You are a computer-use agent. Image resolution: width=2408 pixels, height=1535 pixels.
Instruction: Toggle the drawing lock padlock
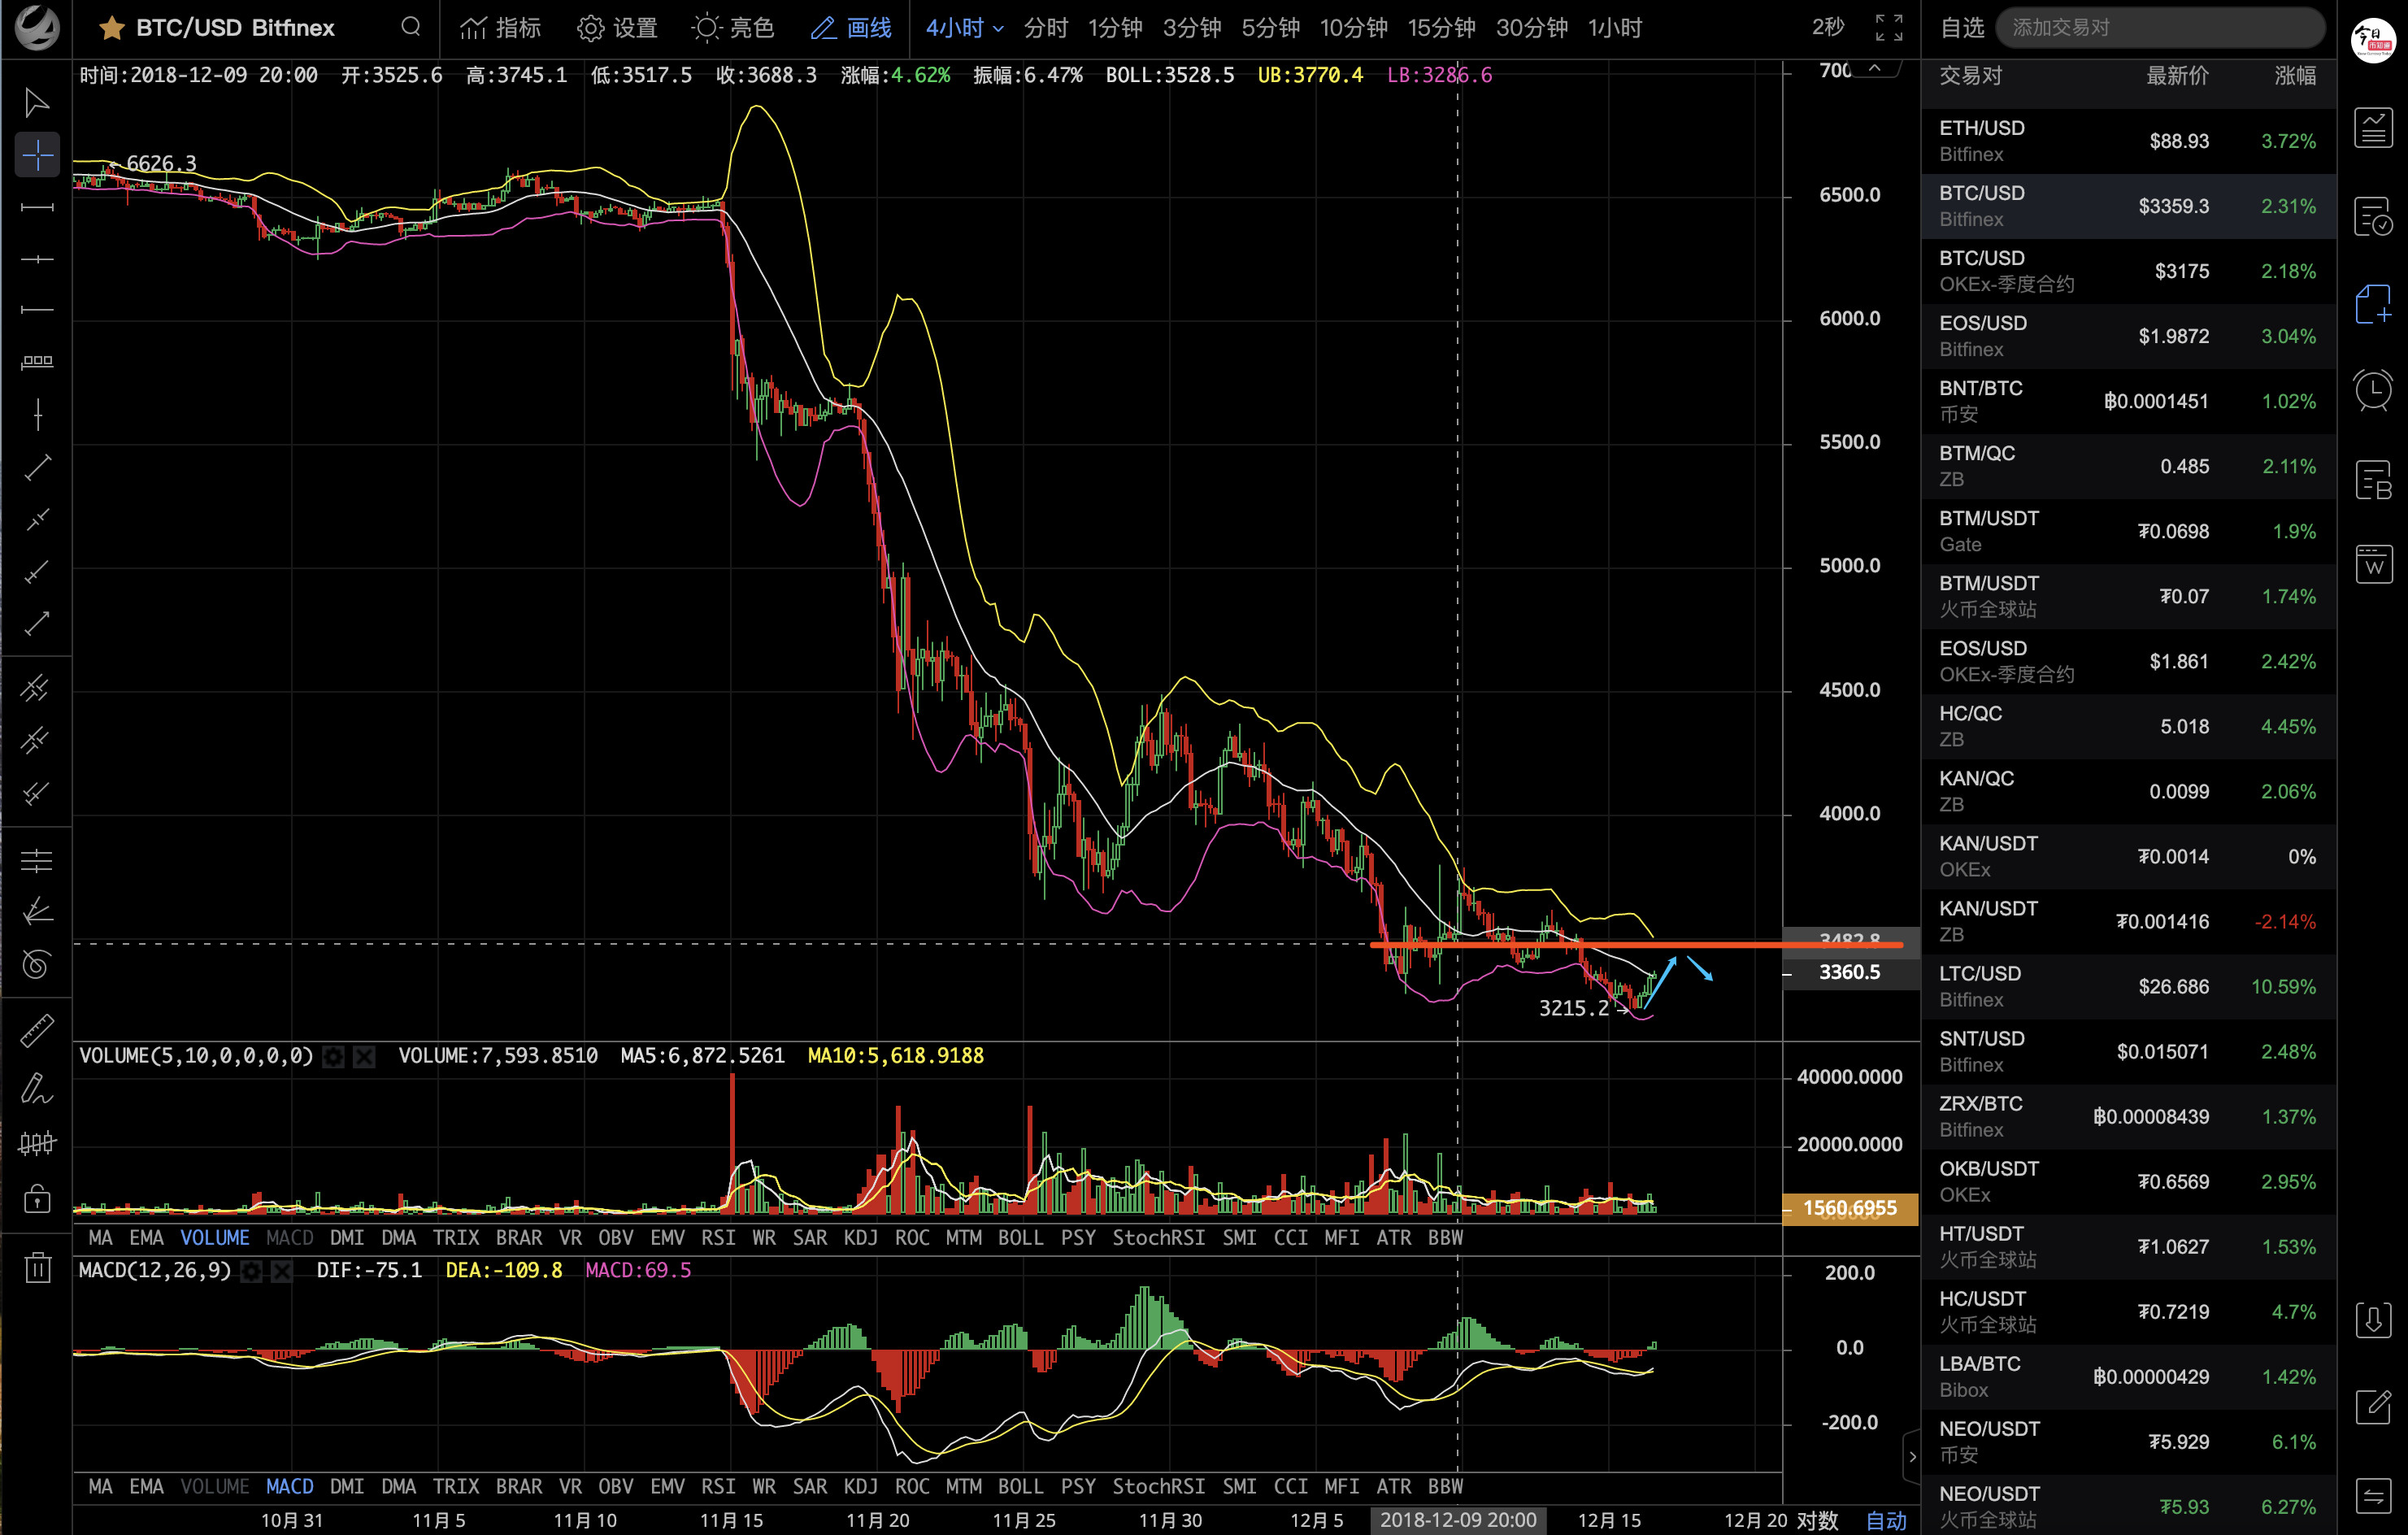coord(37,1198)
